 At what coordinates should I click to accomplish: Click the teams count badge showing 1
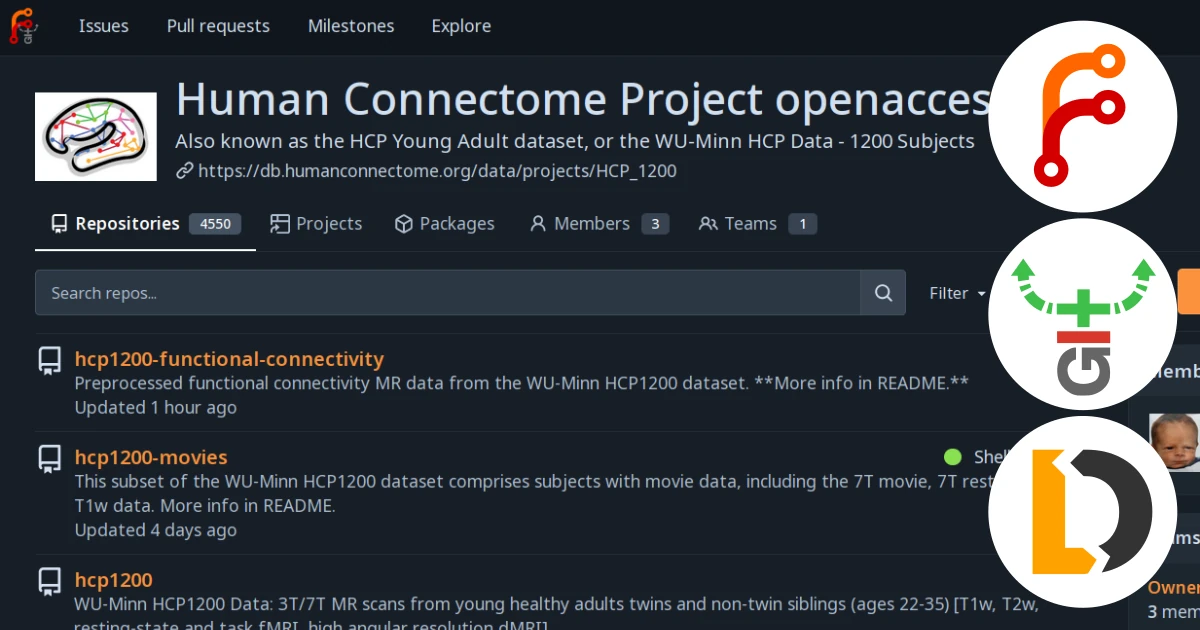(x=802, y=224)
